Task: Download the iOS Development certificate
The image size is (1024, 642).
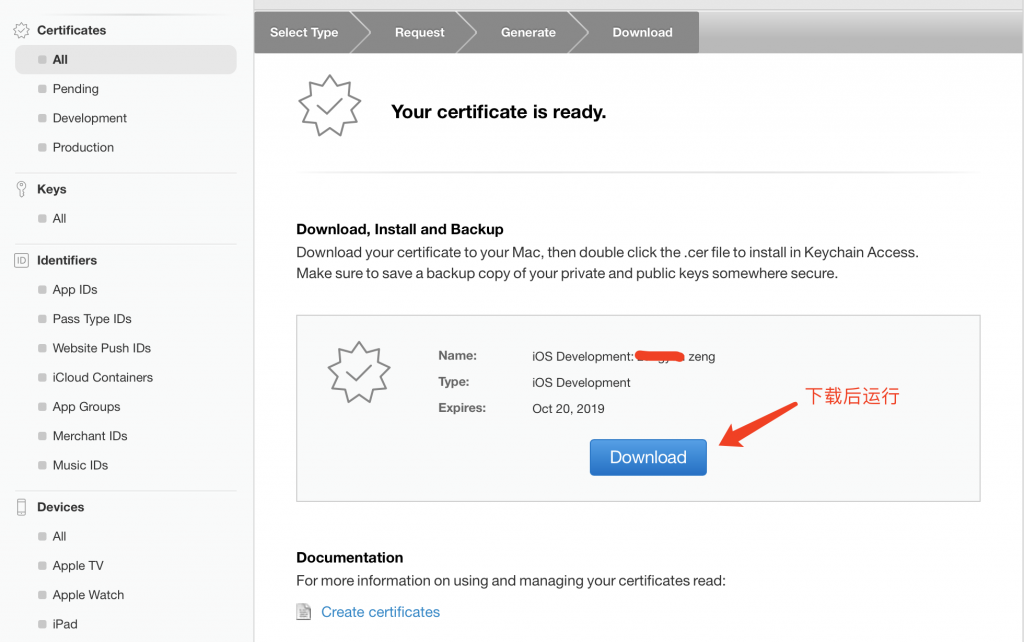Action: (x=648, y=457)
